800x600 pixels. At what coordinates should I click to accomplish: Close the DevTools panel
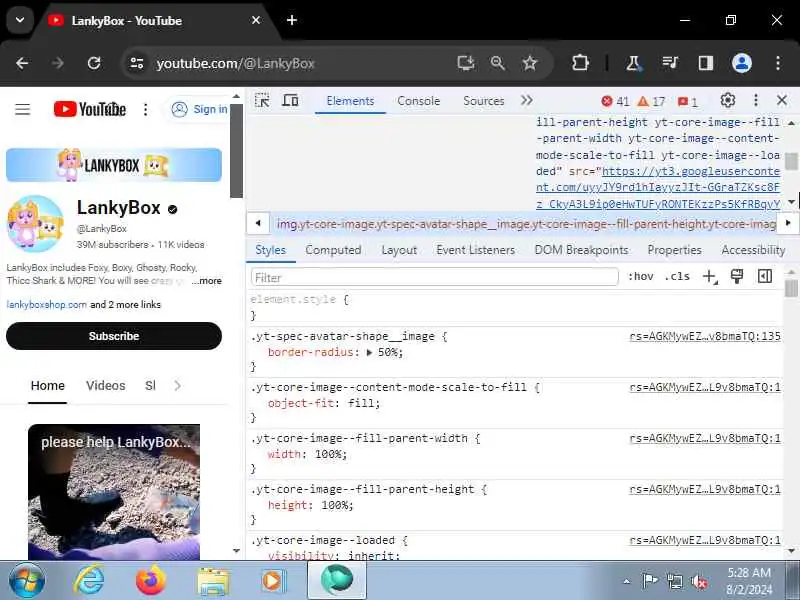782,101
